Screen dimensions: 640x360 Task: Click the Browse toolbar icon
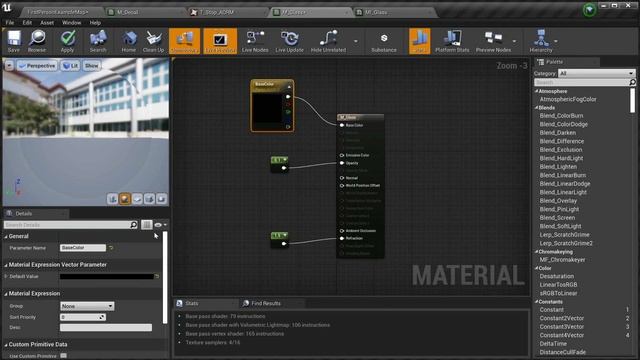[37, 41]
